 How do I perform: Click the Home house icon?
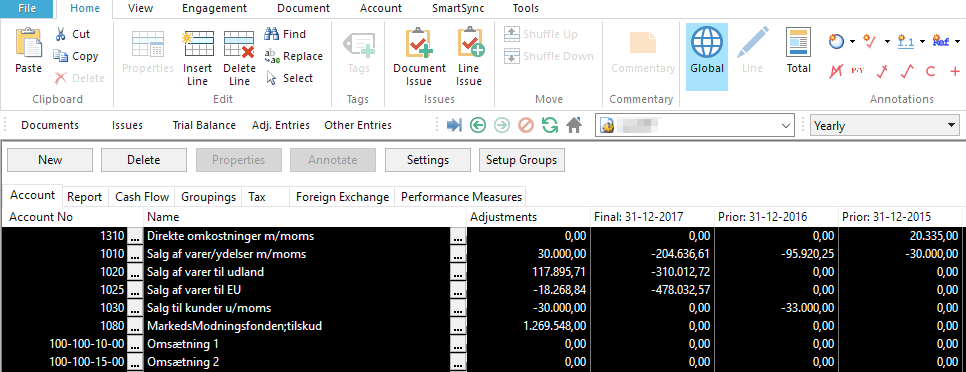coord(574,126)
